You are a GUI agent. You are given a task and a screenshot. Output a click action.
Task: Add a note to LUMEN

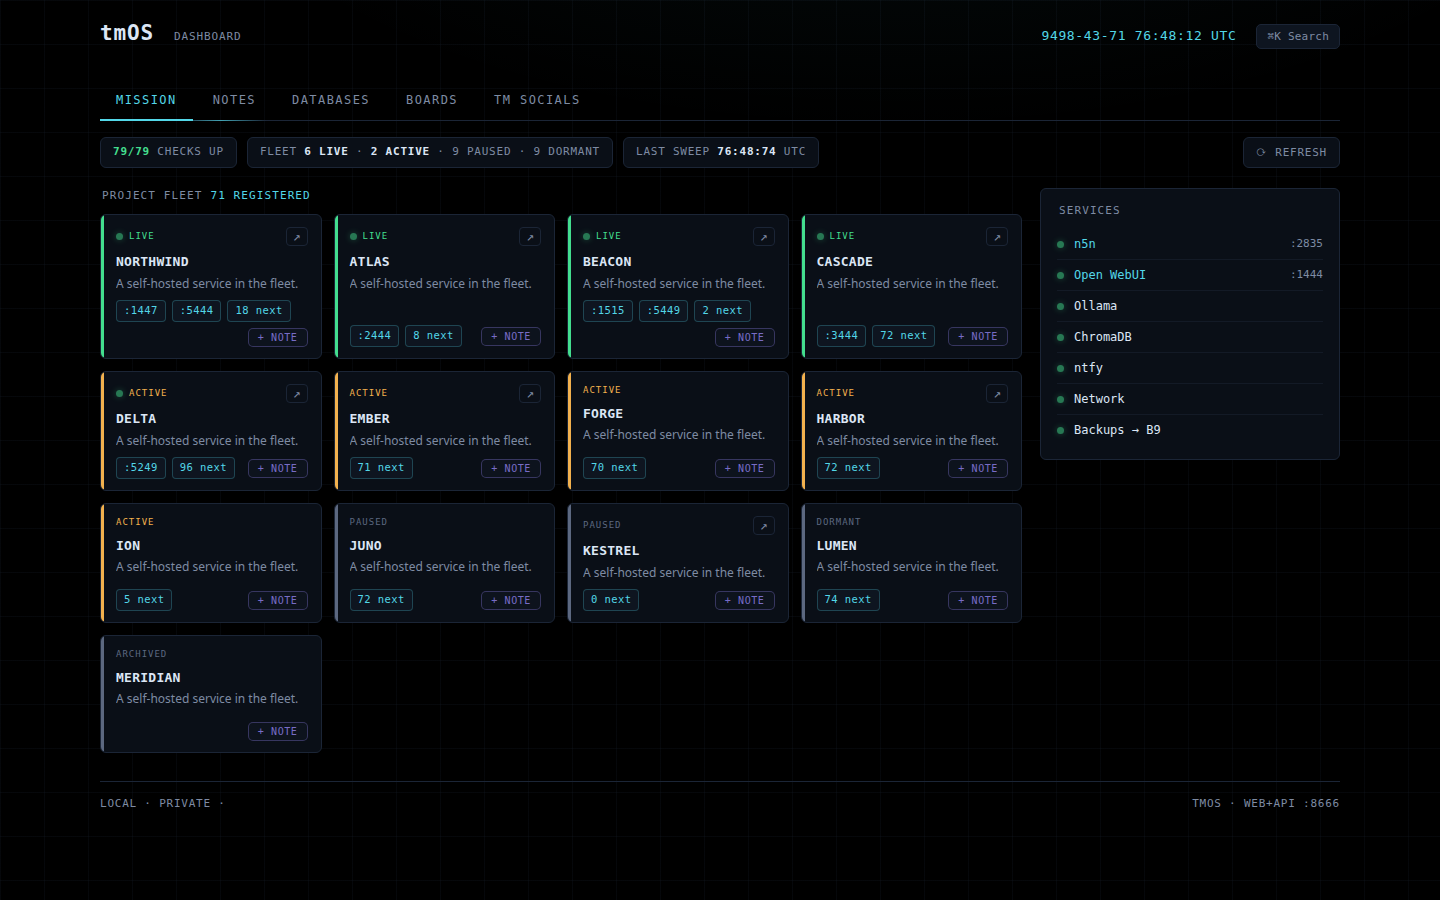pyautogui.click(x=978, y=600)
